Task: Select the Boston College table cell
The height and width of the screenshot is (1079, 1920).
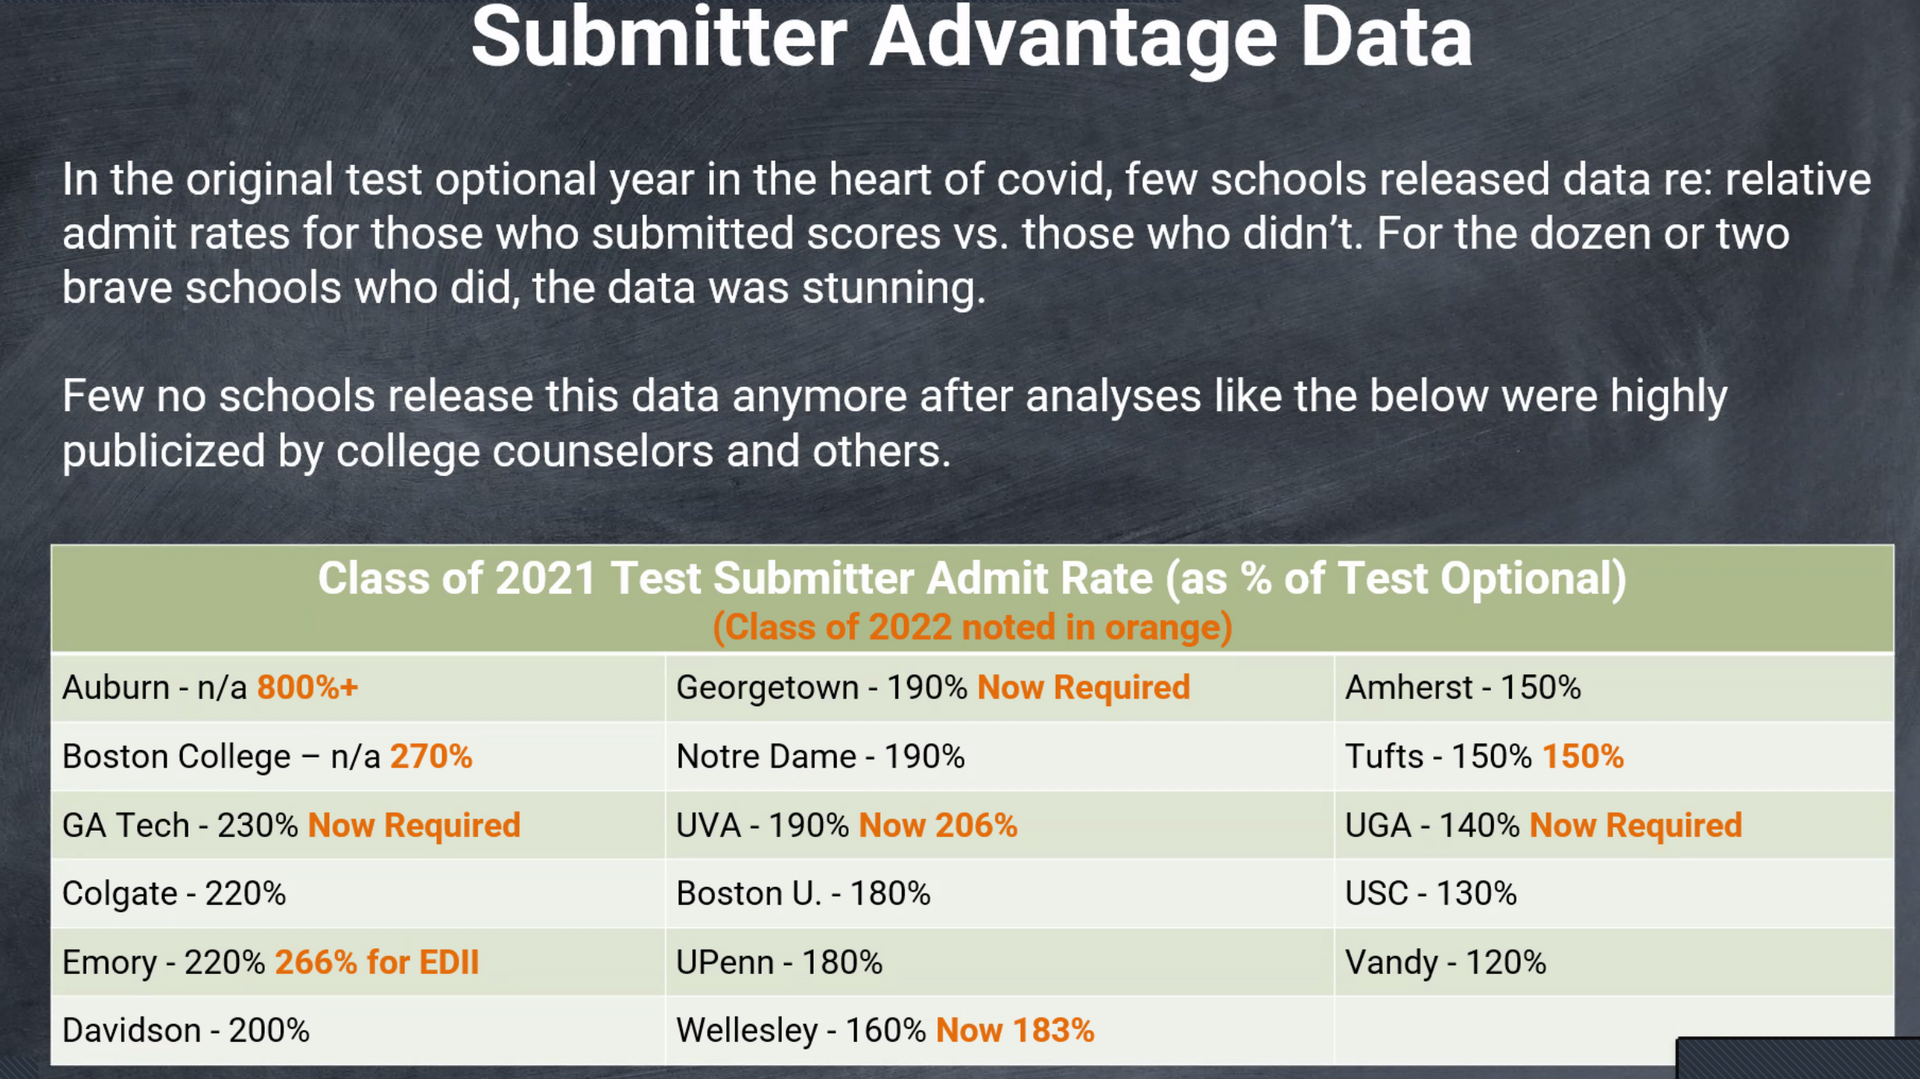Action: [x=267, y=757]
